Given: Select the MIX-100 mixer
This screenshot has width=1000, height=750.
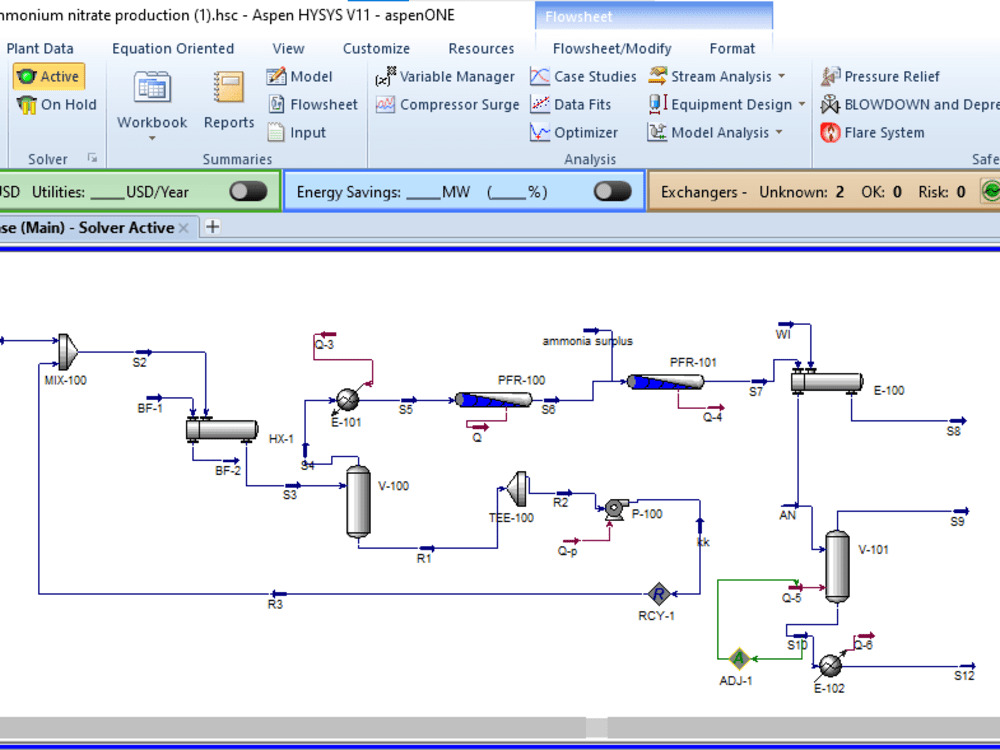Looking at the screenshot, I should click(68, 351).
